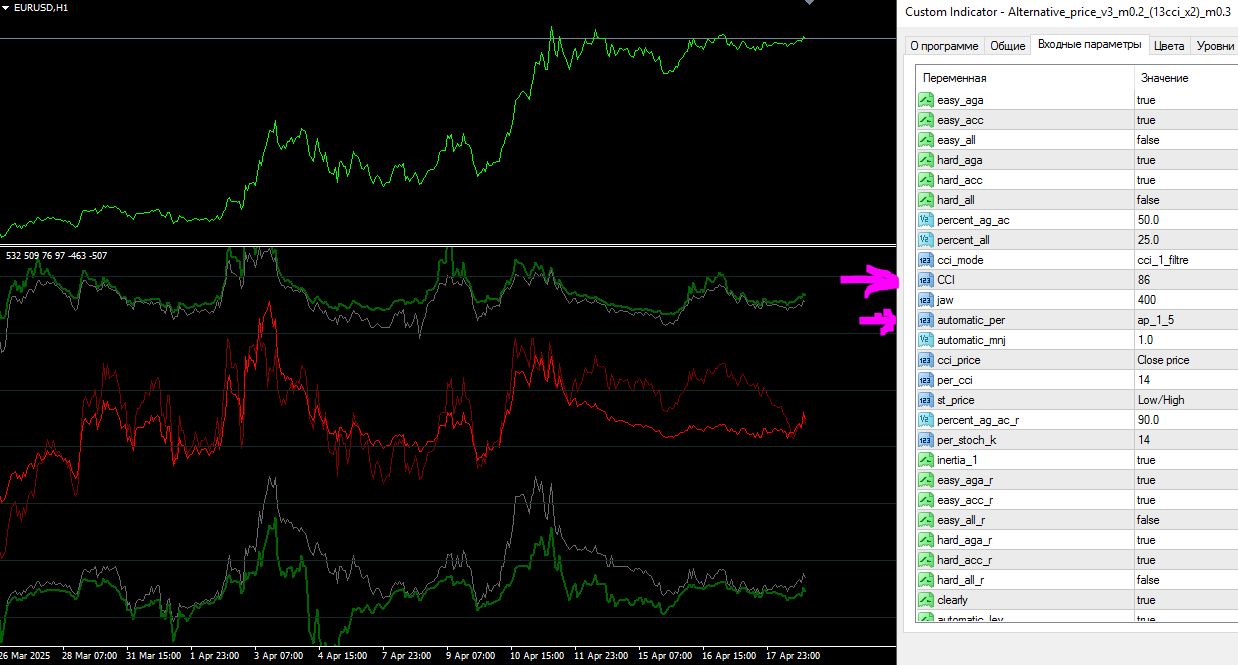
Task: Click the percent_ag_ac double-type icon
Action: (926, 220)
